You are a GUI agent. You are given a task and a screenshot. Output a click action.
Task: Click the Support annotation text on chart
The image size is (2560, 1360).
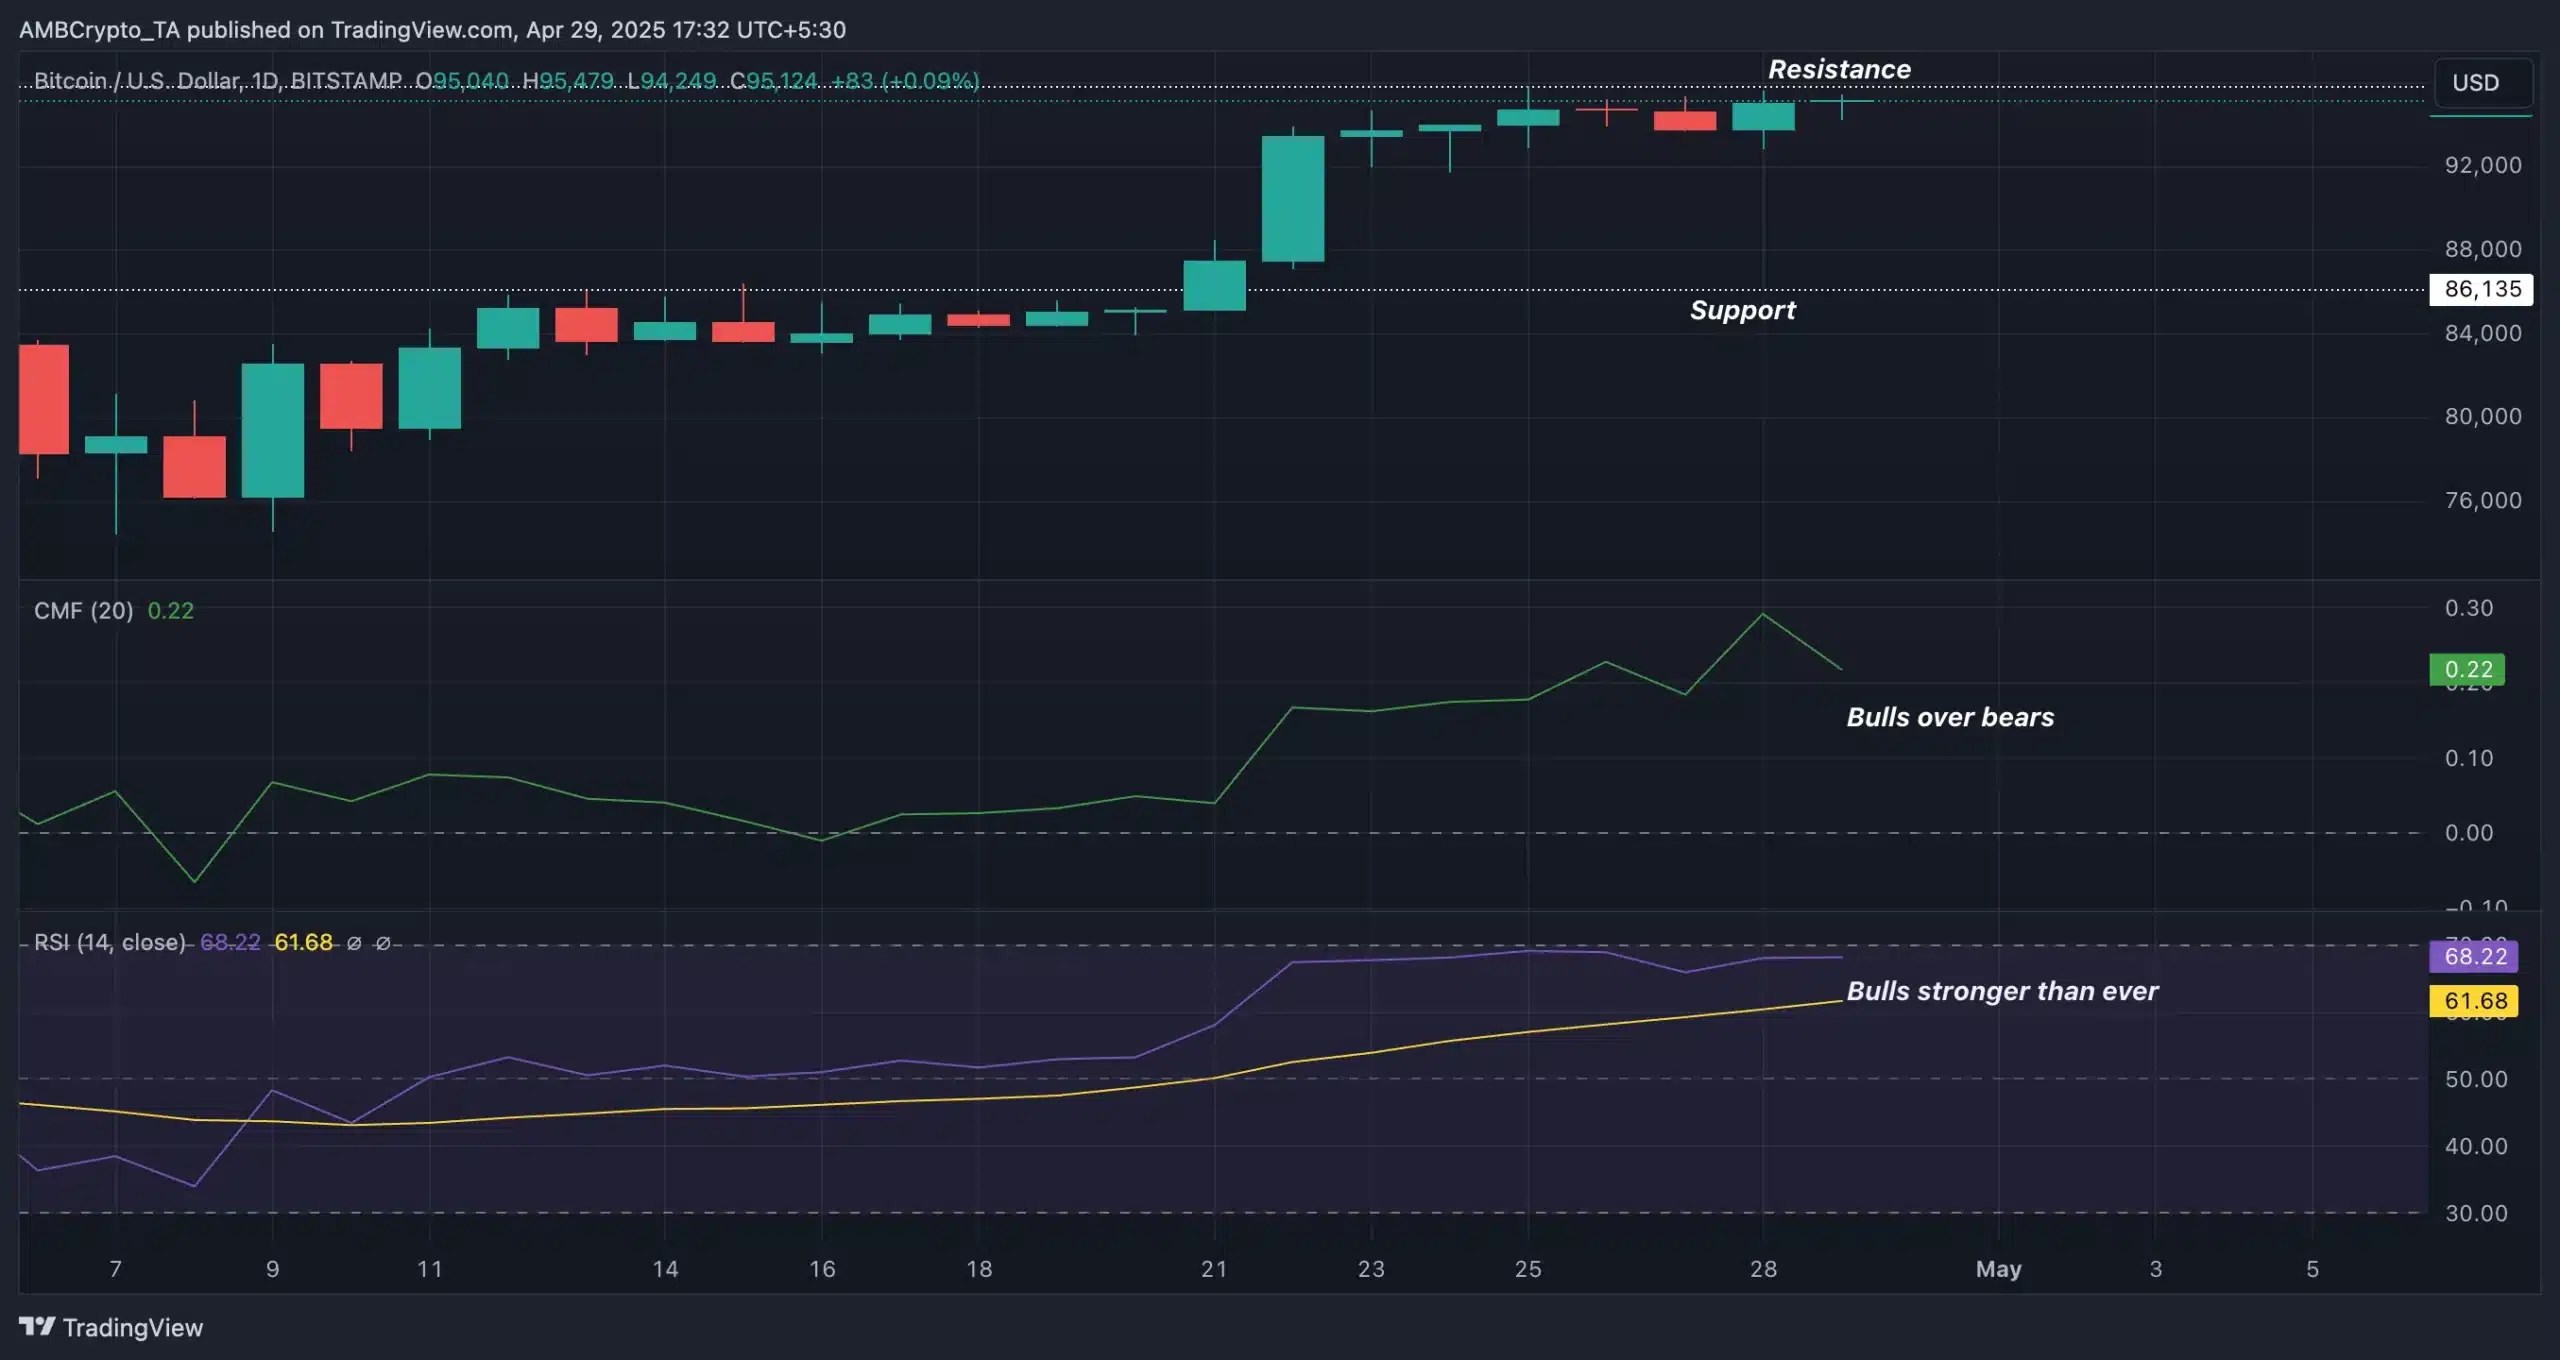(1742, 310)
